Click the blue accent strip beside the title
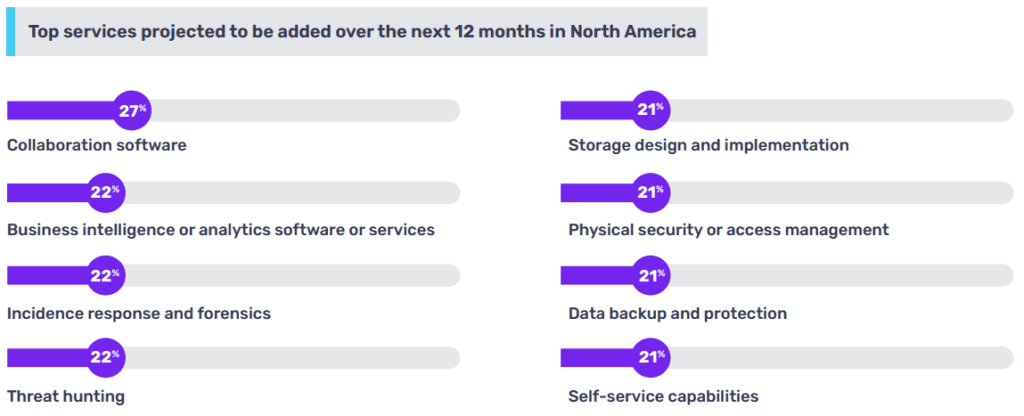This screenshot has width=1024, height=416. [x=10, y=31]
